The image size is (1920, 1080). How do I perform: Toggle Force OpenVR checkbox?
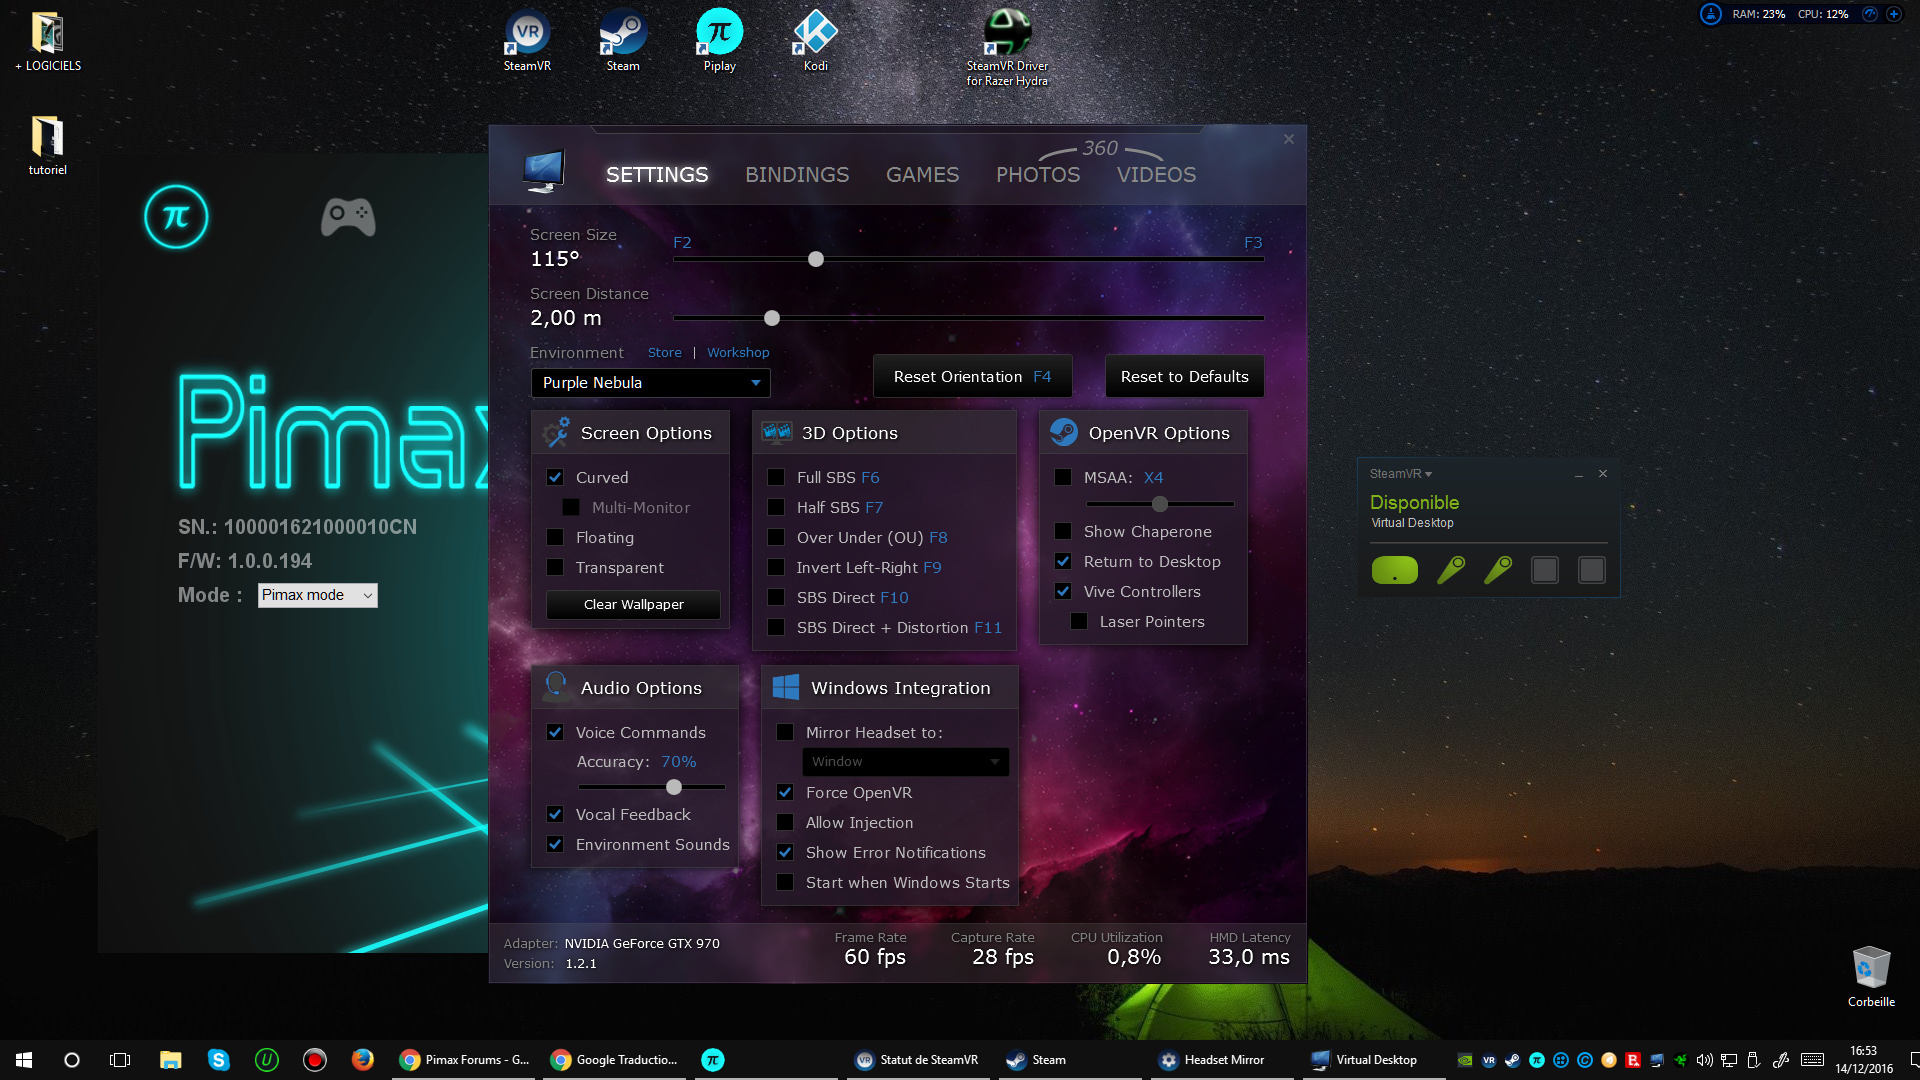point(785,793)
